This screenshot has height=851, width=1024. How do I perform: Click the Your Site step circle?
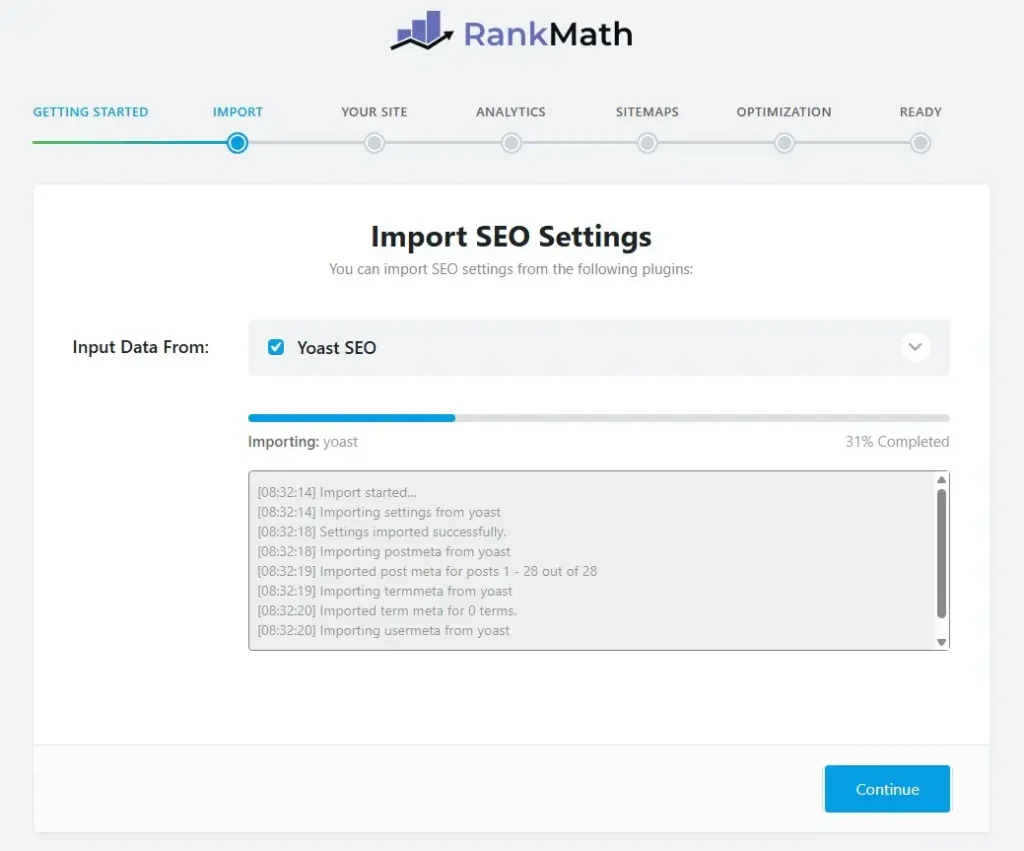pos(374,143)
